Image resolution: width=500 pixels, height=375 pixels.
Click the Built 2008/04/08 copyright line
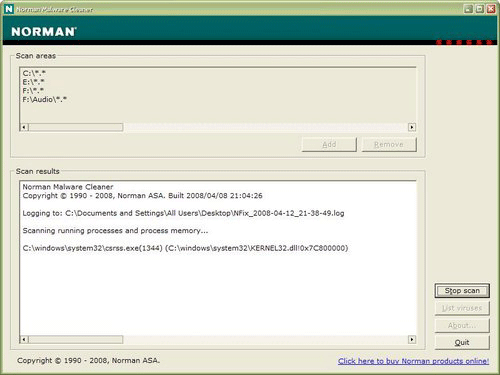click(143, 196)
